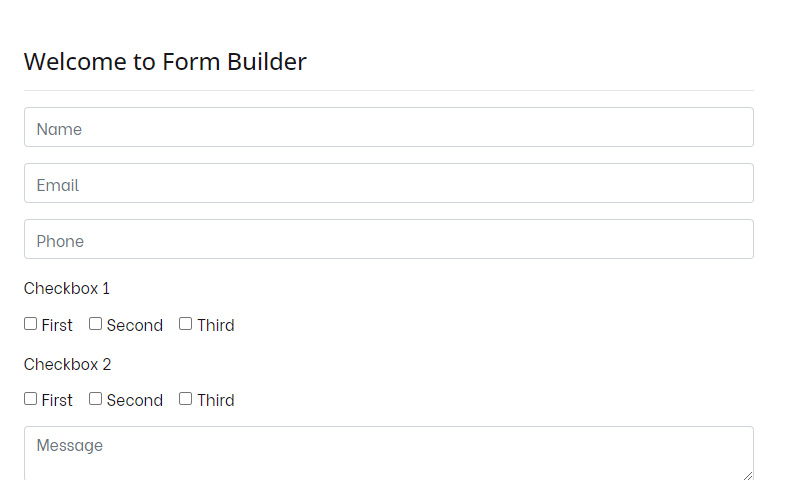Check the Third checkbox box under Checkbox 2
This screenshot has width=804, height=480.
click(186, 399)
